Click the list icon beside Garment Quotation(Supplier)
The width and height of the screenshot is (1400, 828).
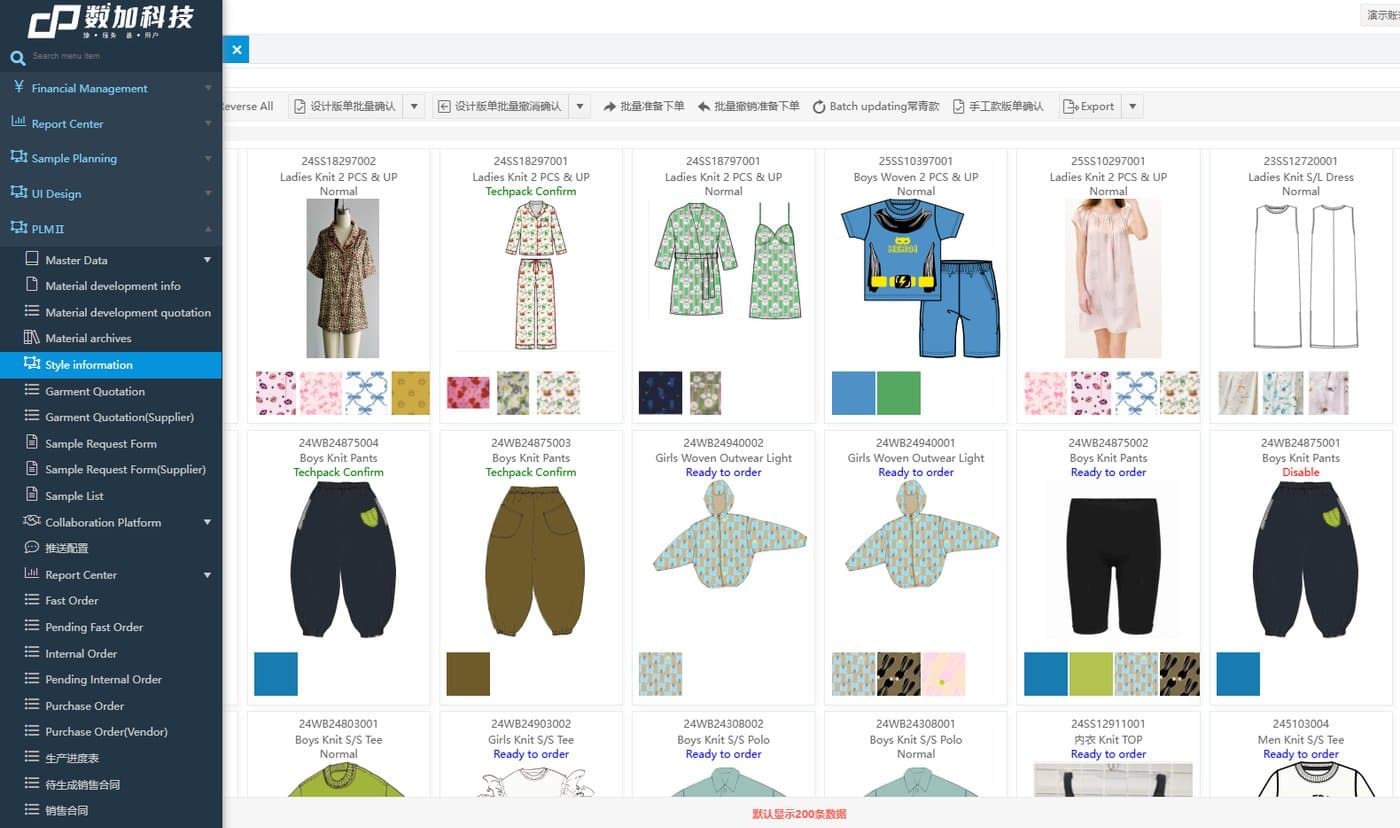tap(32, 417)
